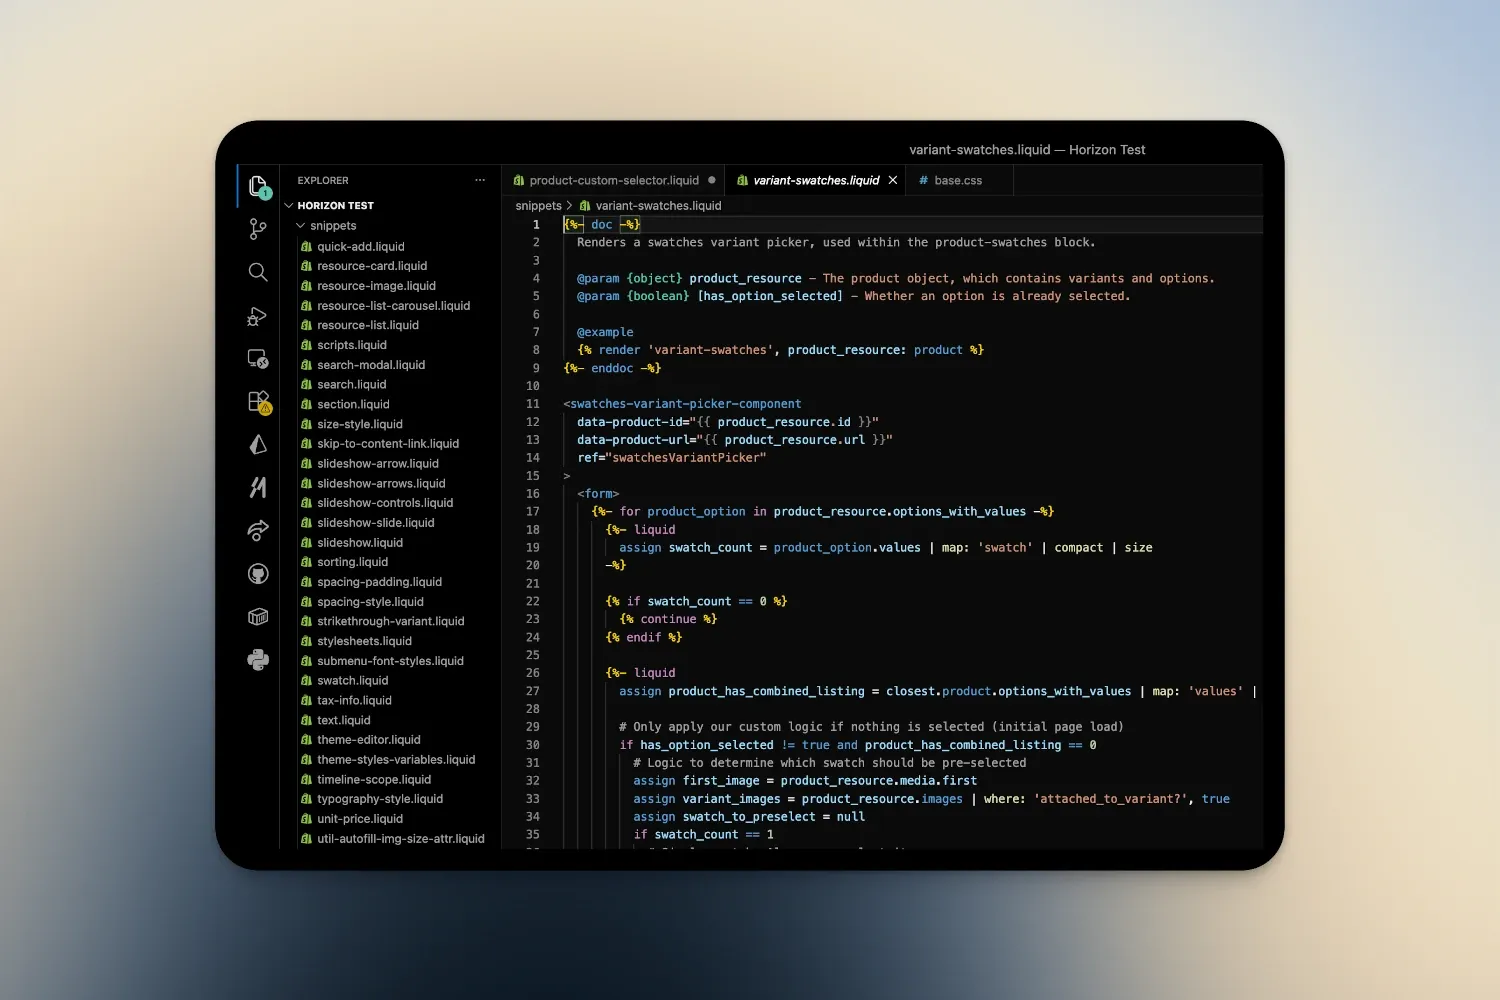1500x1000 pixels.
Task: Select the Explorer icon showing badge 1
Action: tap(258, 186)
